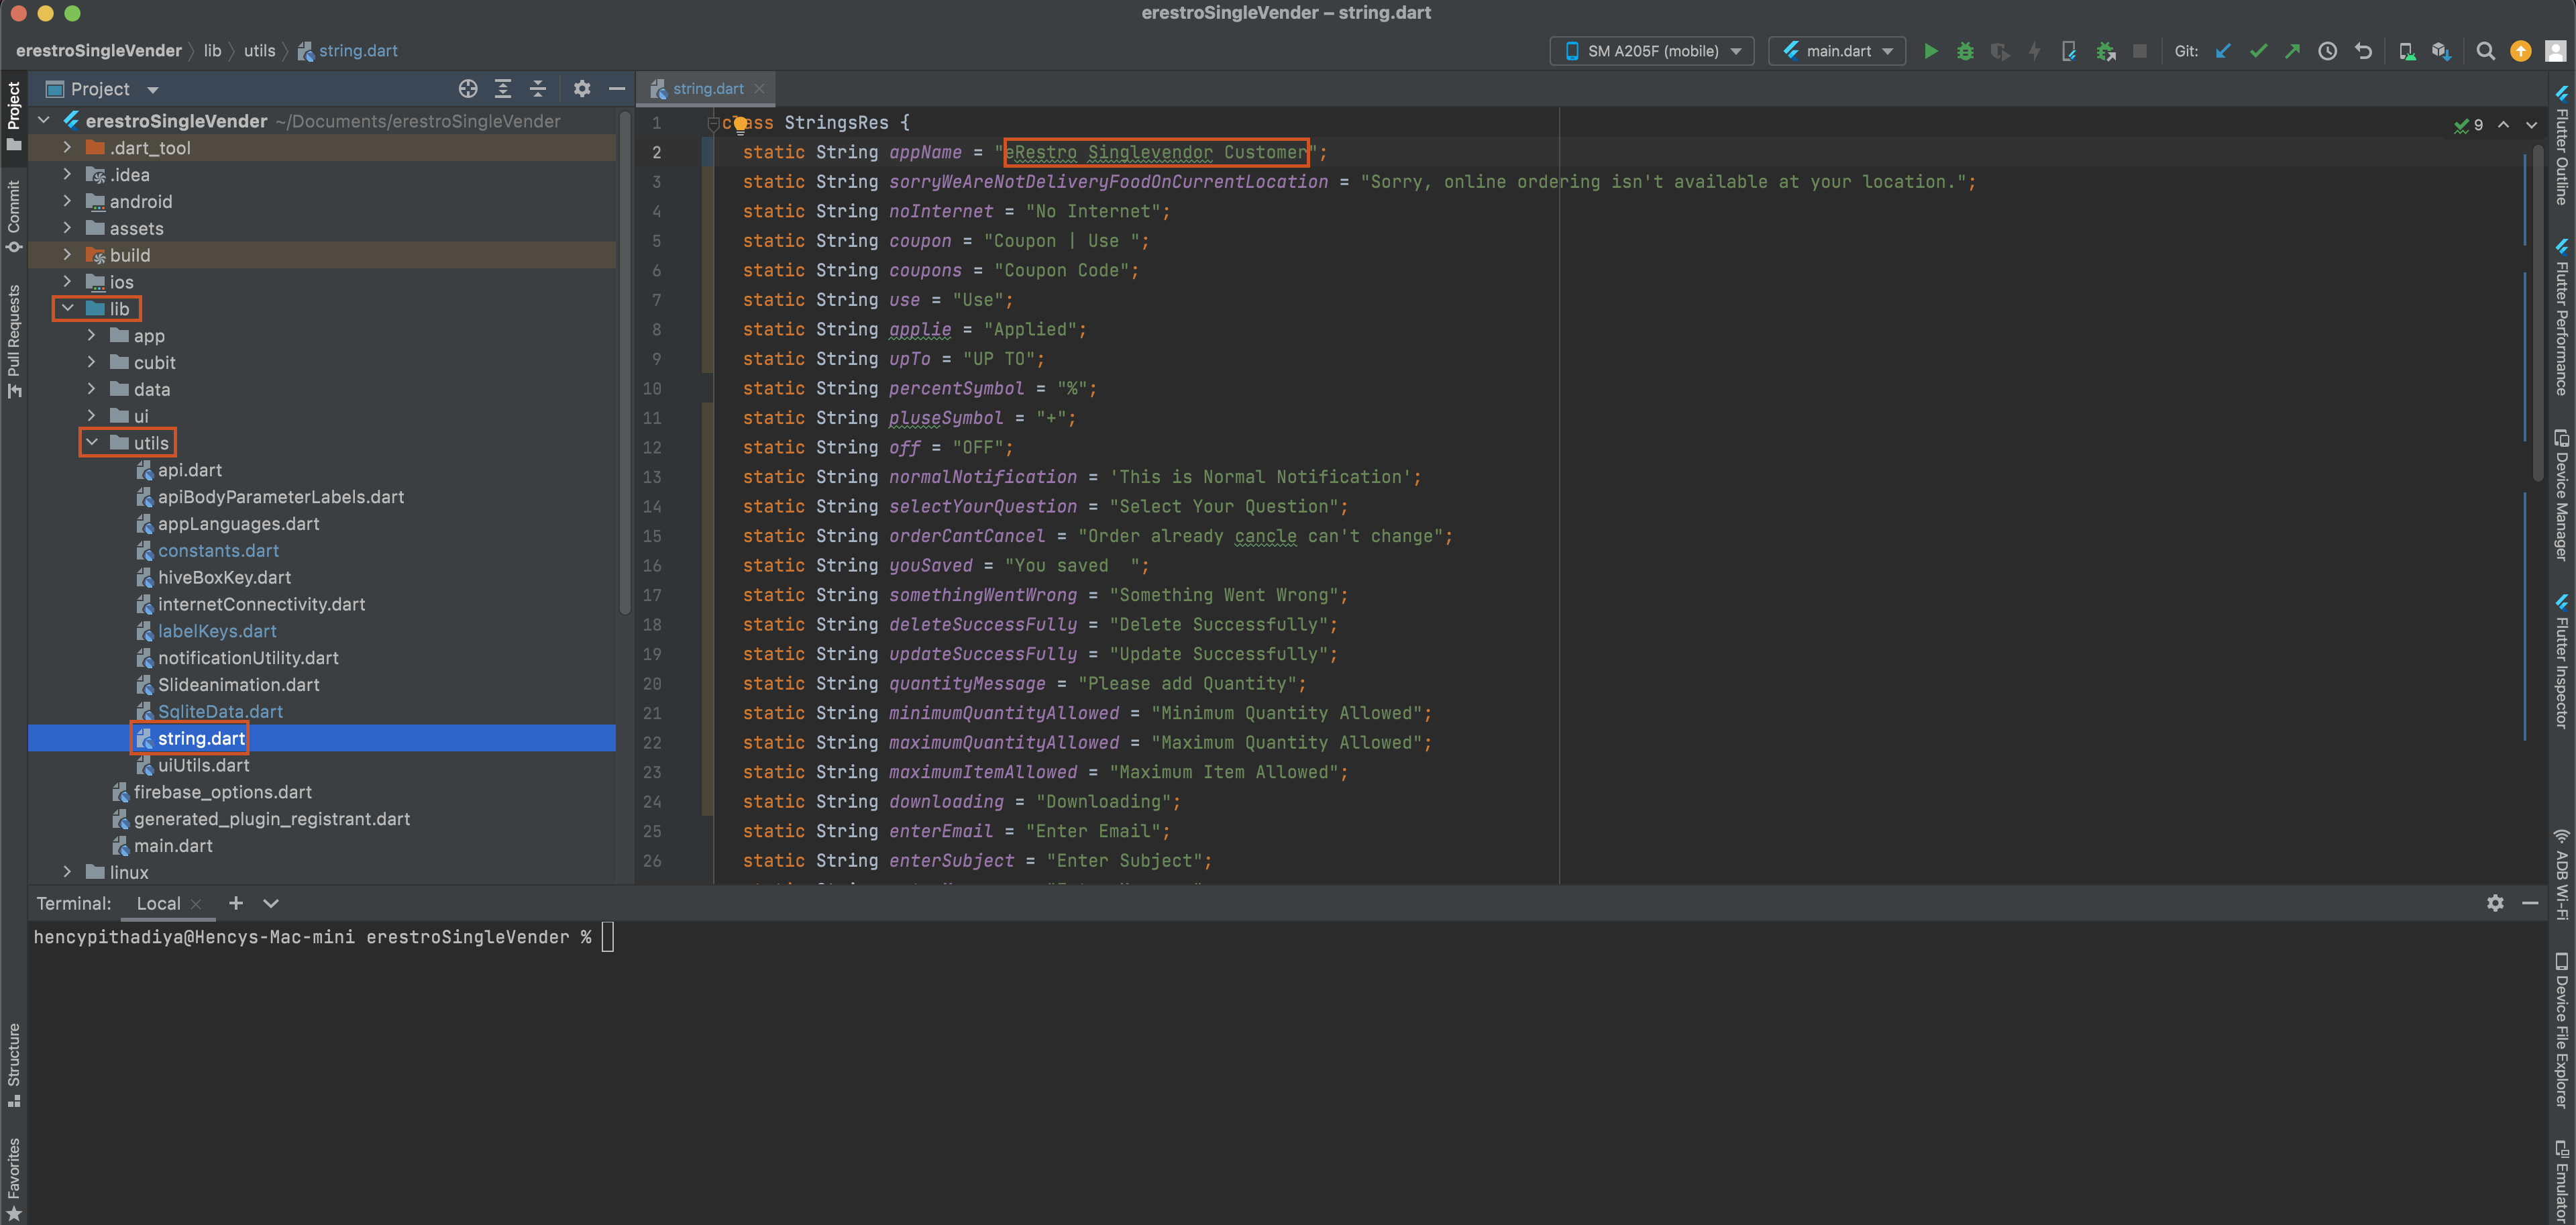Collapse all in Project panel

point(538,89)
